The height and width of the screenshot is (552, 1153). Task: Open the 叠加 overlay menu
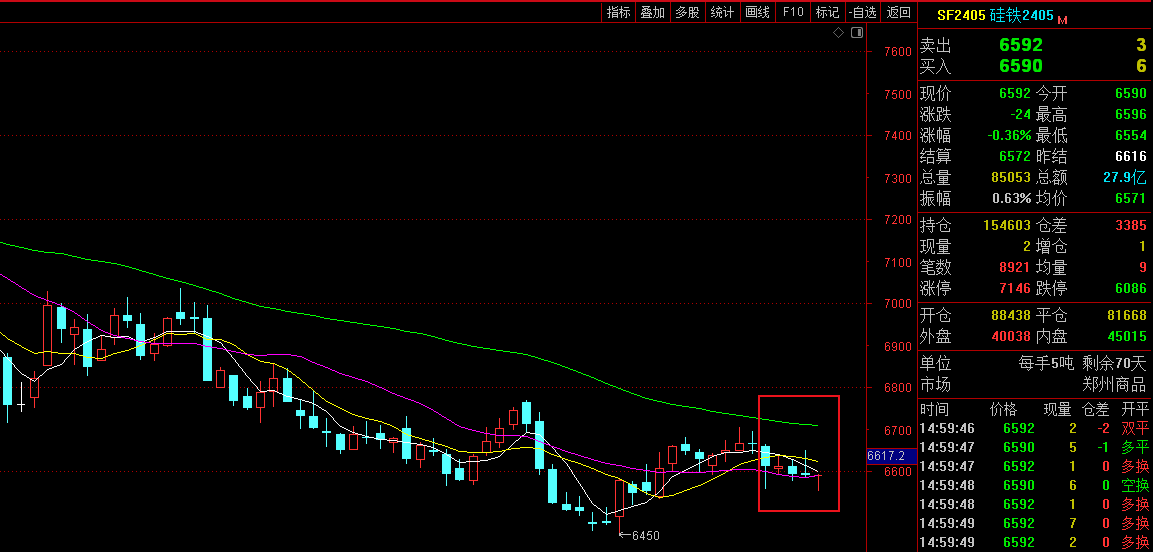tap(652, 12)
